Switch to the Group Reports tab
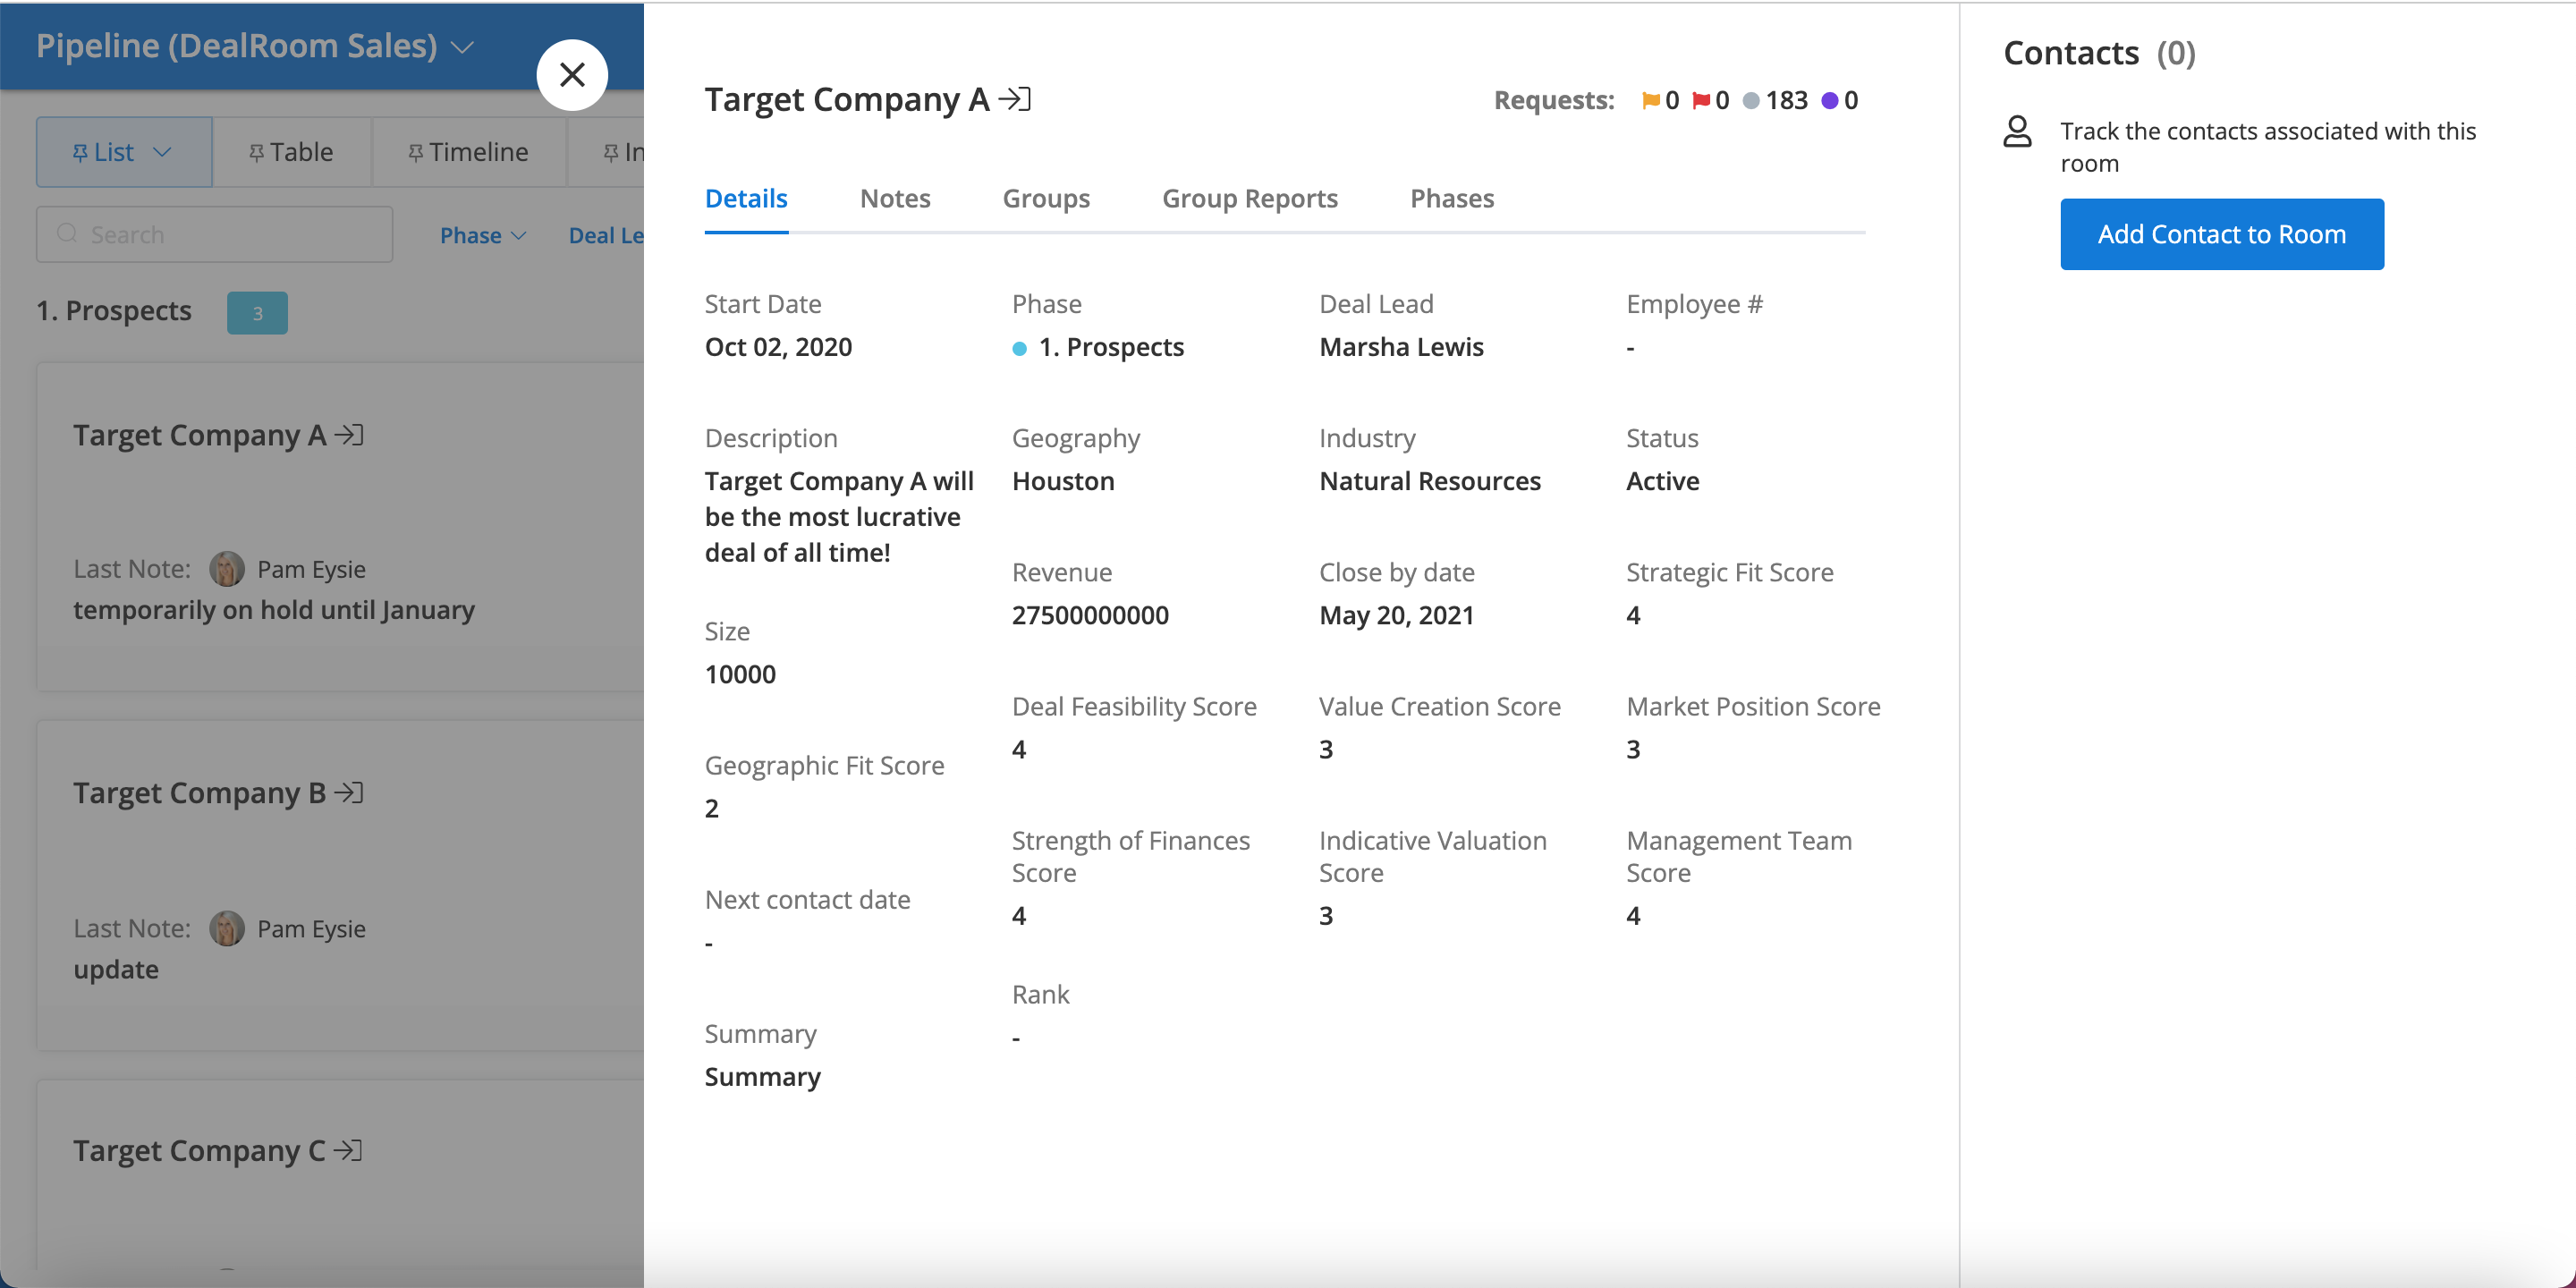 tap(1250, 198)
